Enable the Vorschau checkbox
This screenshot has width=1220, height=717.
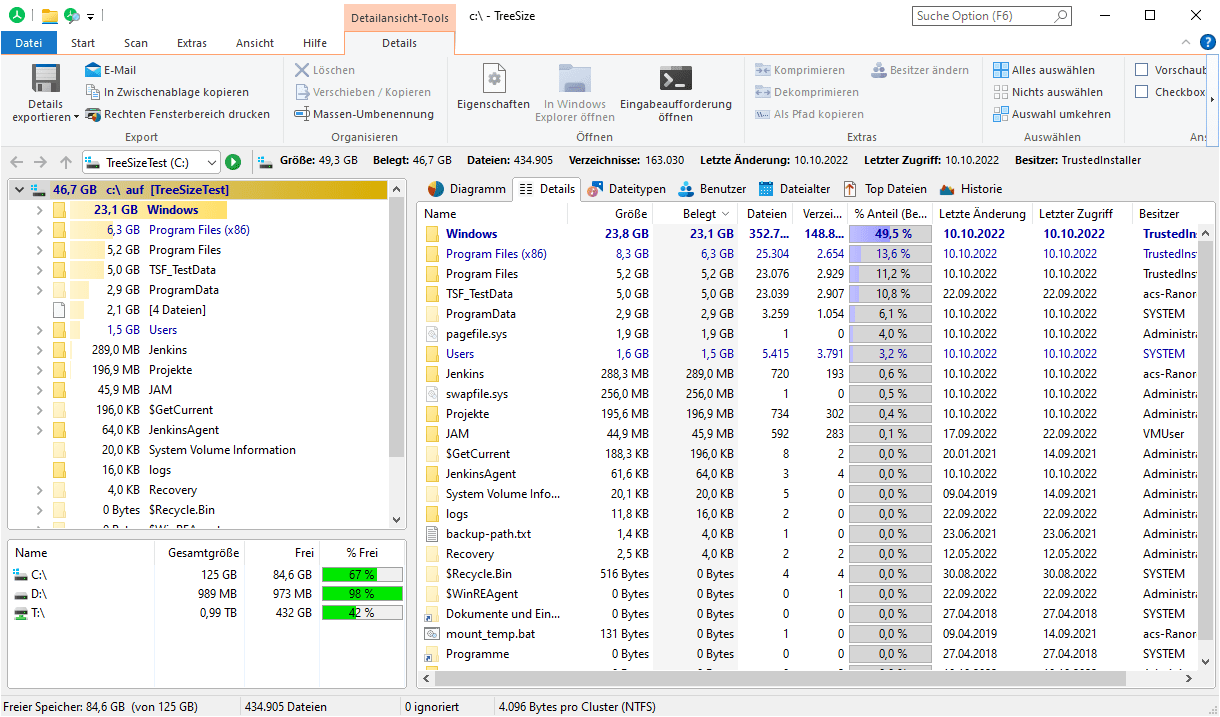[x=1142, y=70]
